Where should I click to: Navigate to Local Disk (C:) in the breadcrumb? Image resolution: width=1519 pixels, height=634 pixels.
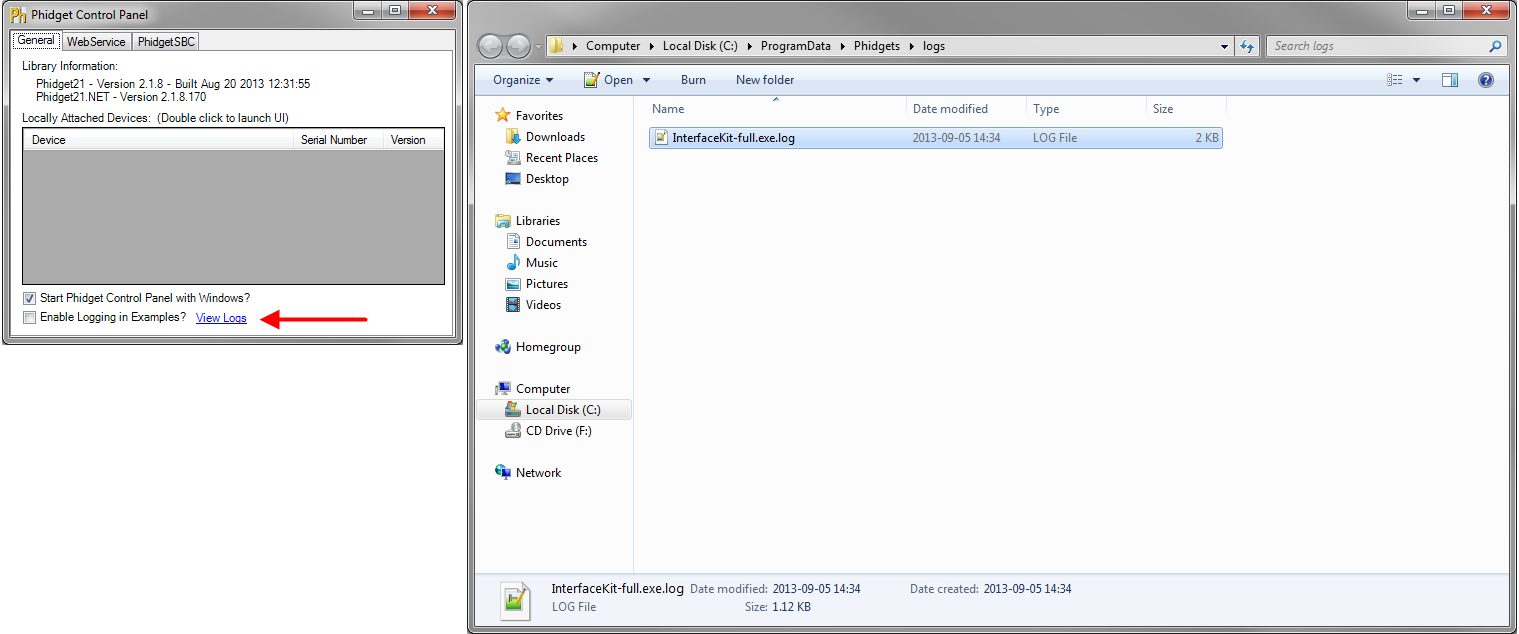coord(700,46)
